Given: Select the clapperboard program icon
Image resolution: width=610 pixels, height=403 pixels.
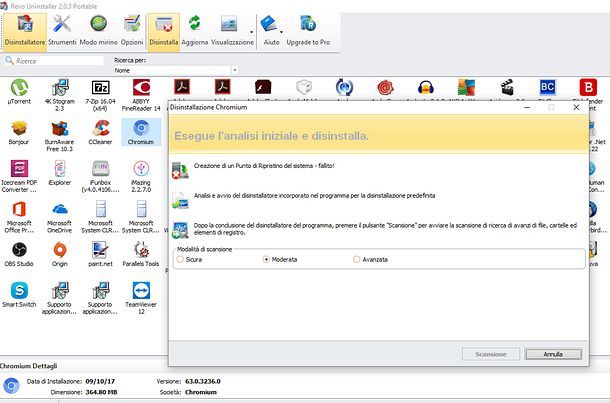Looking at the screenshot, I should pos(507,88).
